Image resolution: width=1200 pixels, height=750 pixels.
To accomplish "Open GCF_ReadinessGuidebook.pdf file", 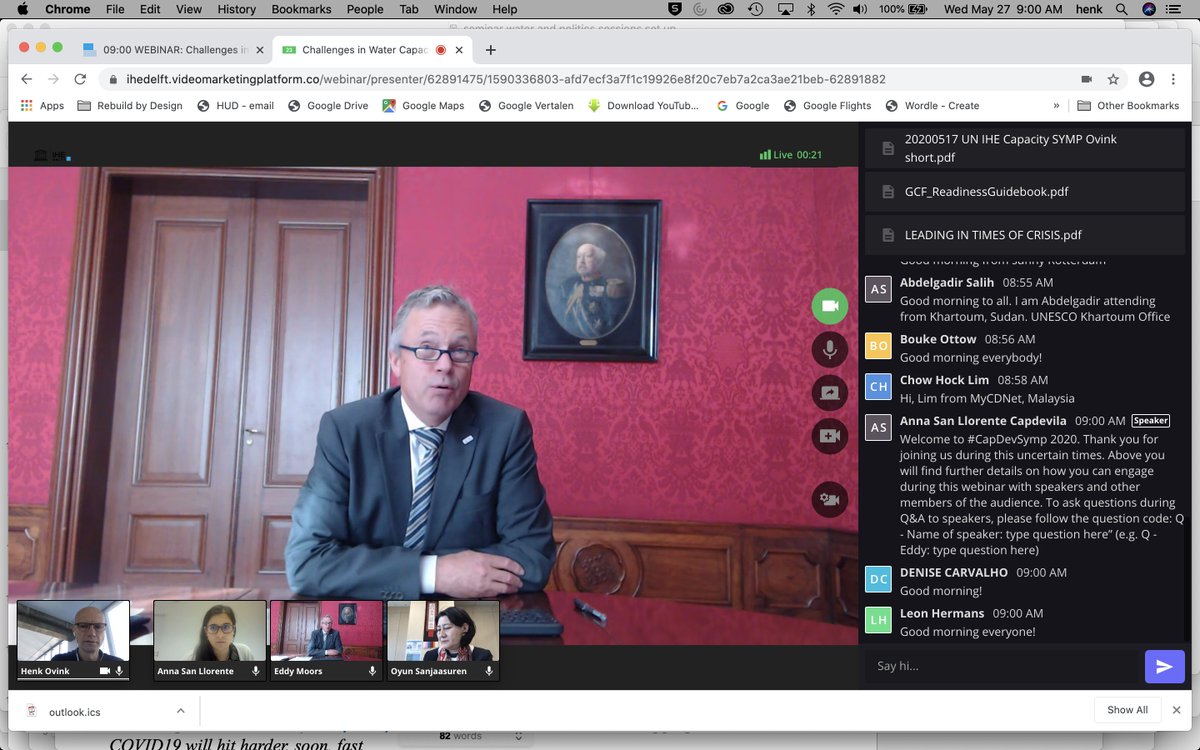I will tap(1024, 191).
